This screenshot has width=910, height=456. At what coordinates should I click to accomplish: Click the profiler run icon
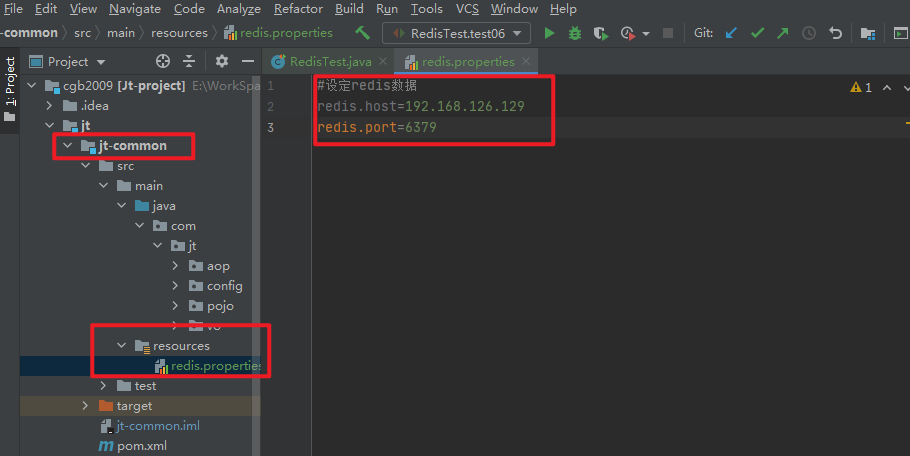(x=627, y=33)
